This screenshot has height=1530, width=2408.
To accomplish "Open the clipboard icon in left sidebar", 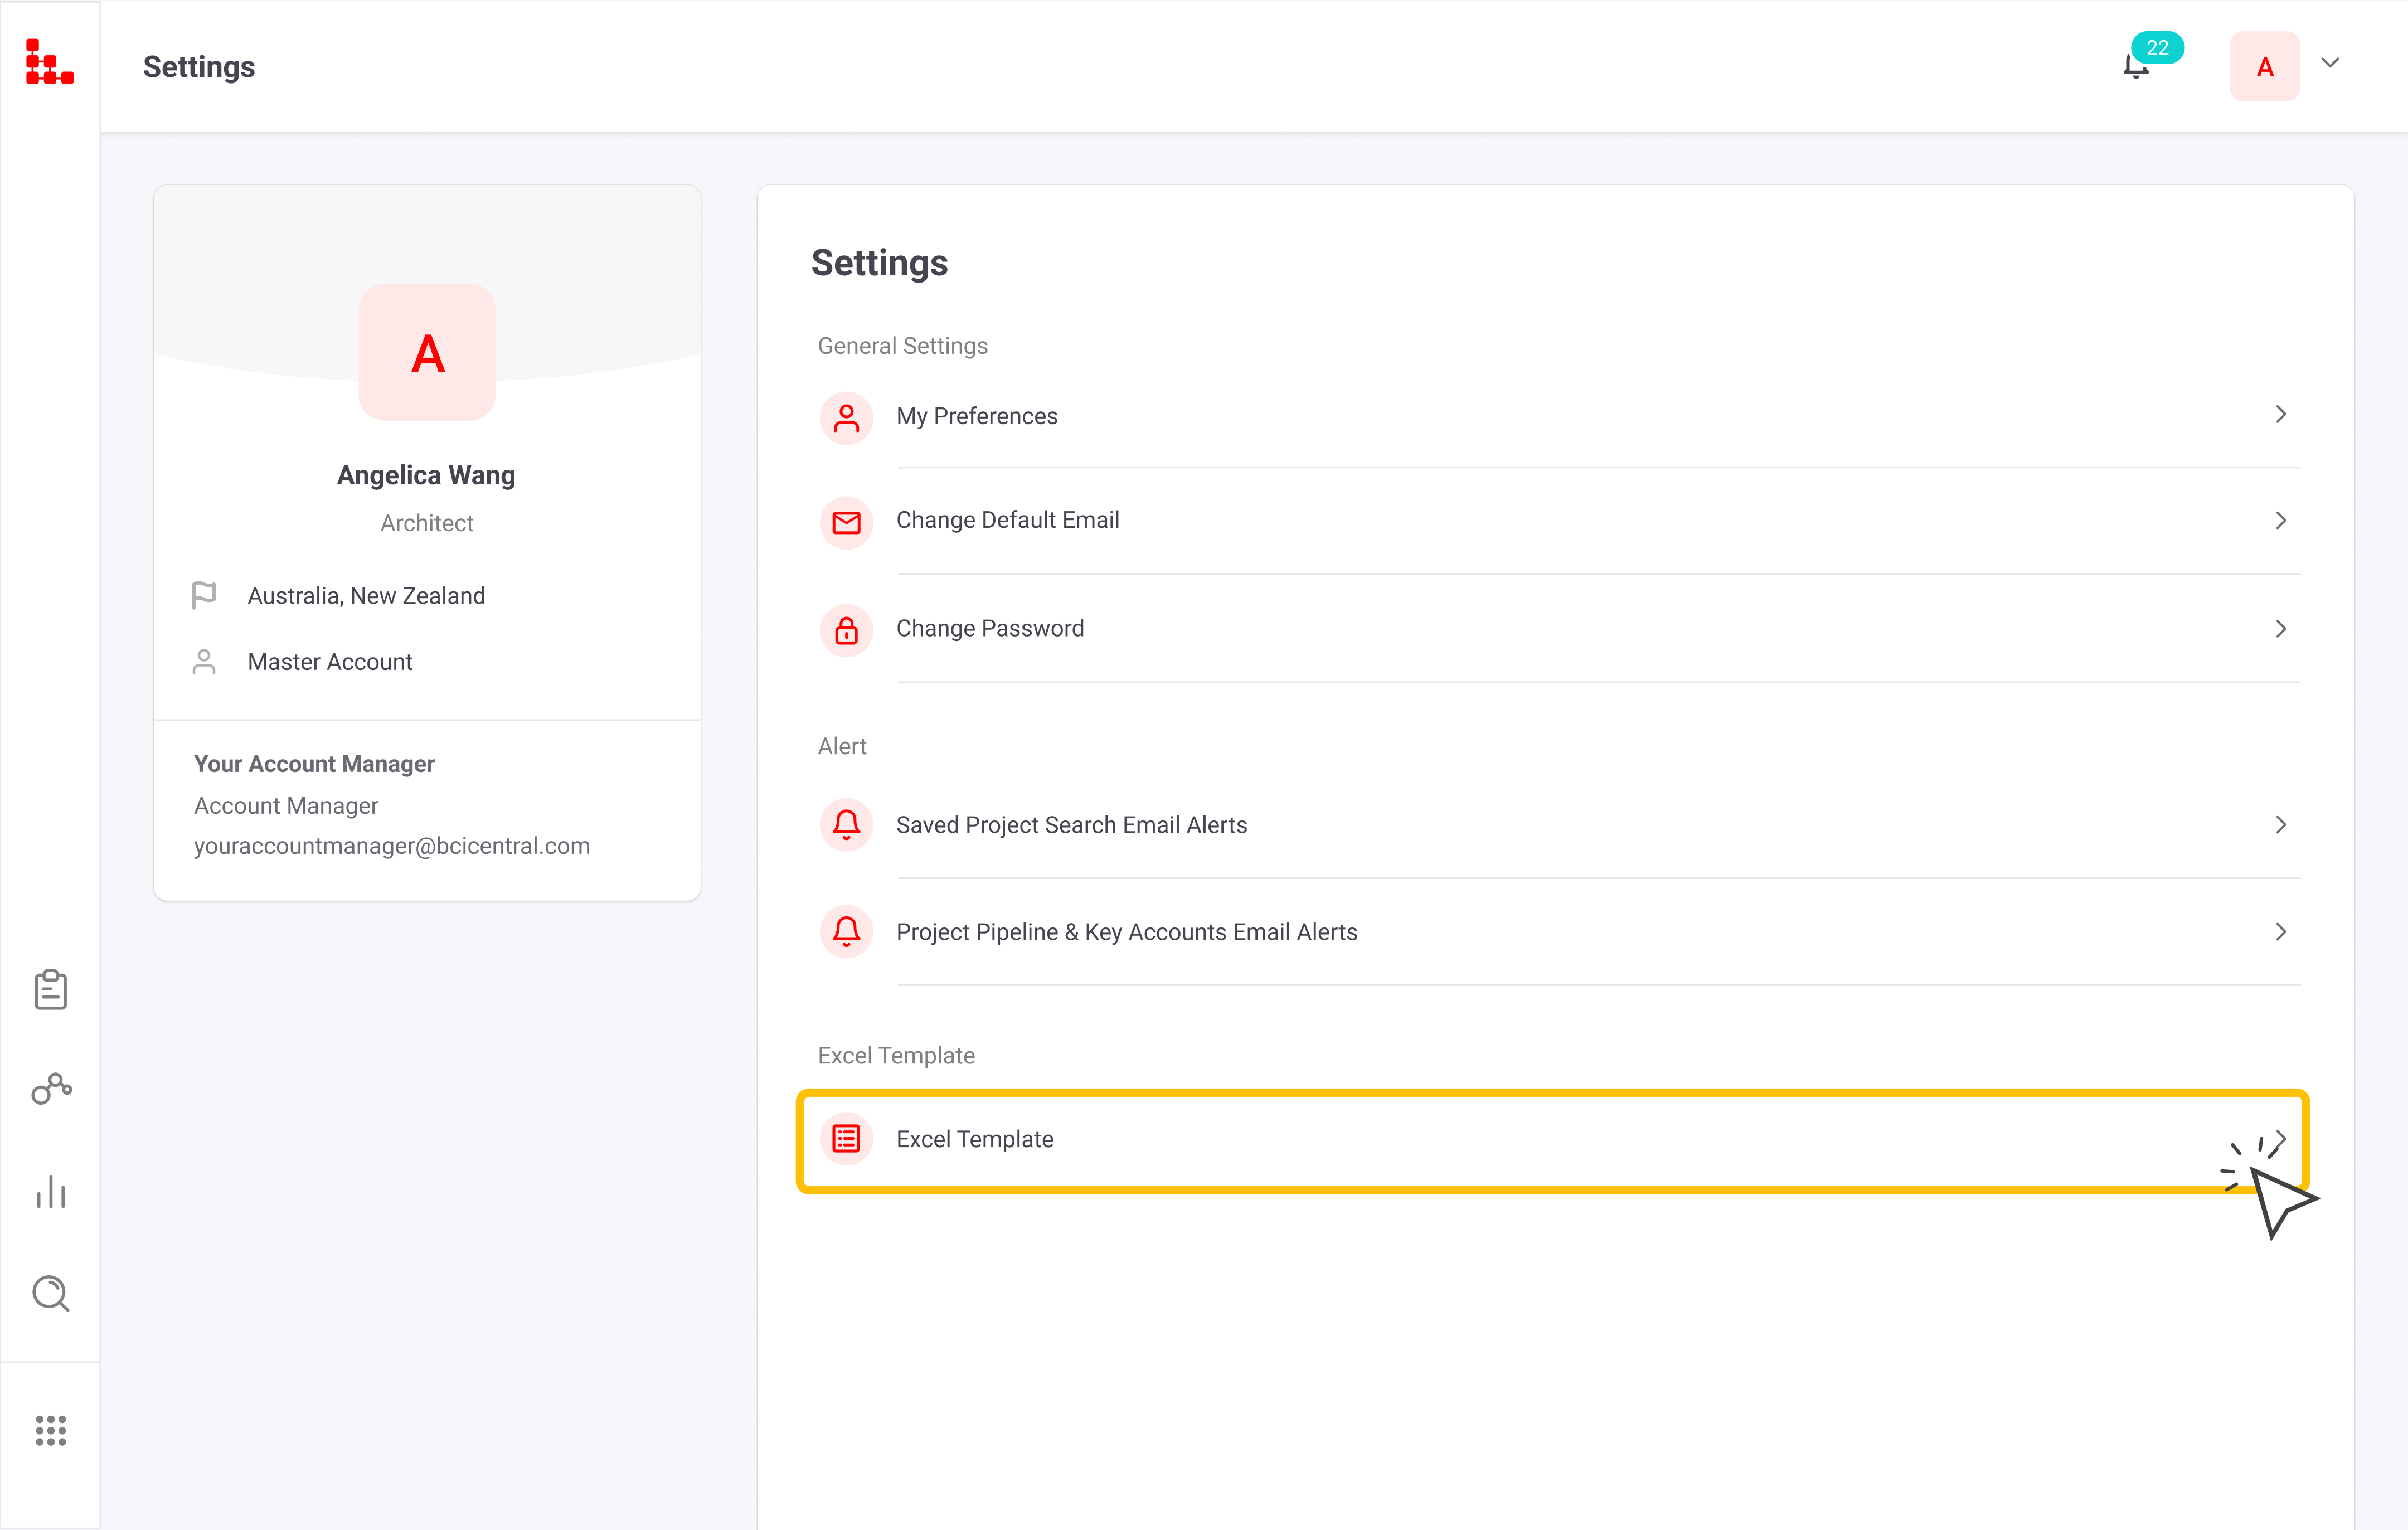I will tap(50, 990).
